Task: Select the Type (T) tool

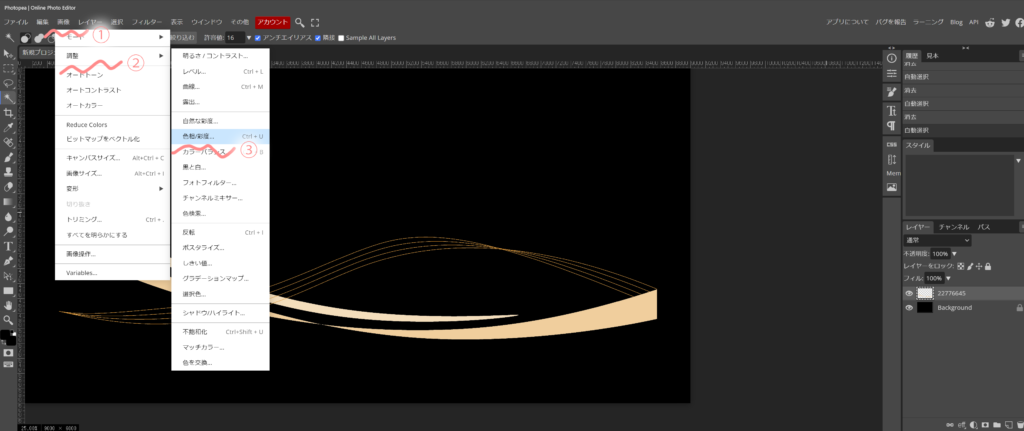Action: pos(9,245)
